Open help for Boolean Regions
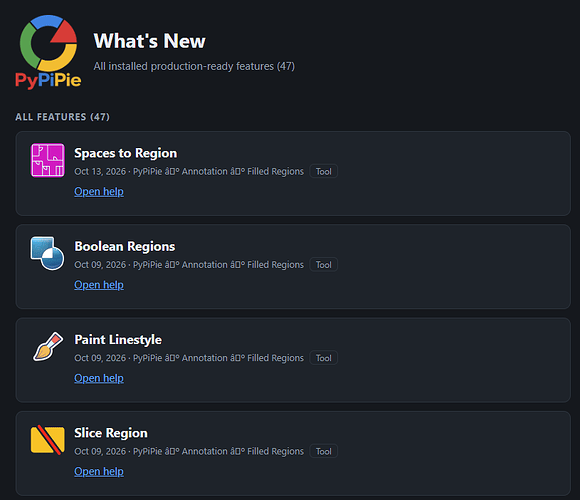 coord(99,285)
